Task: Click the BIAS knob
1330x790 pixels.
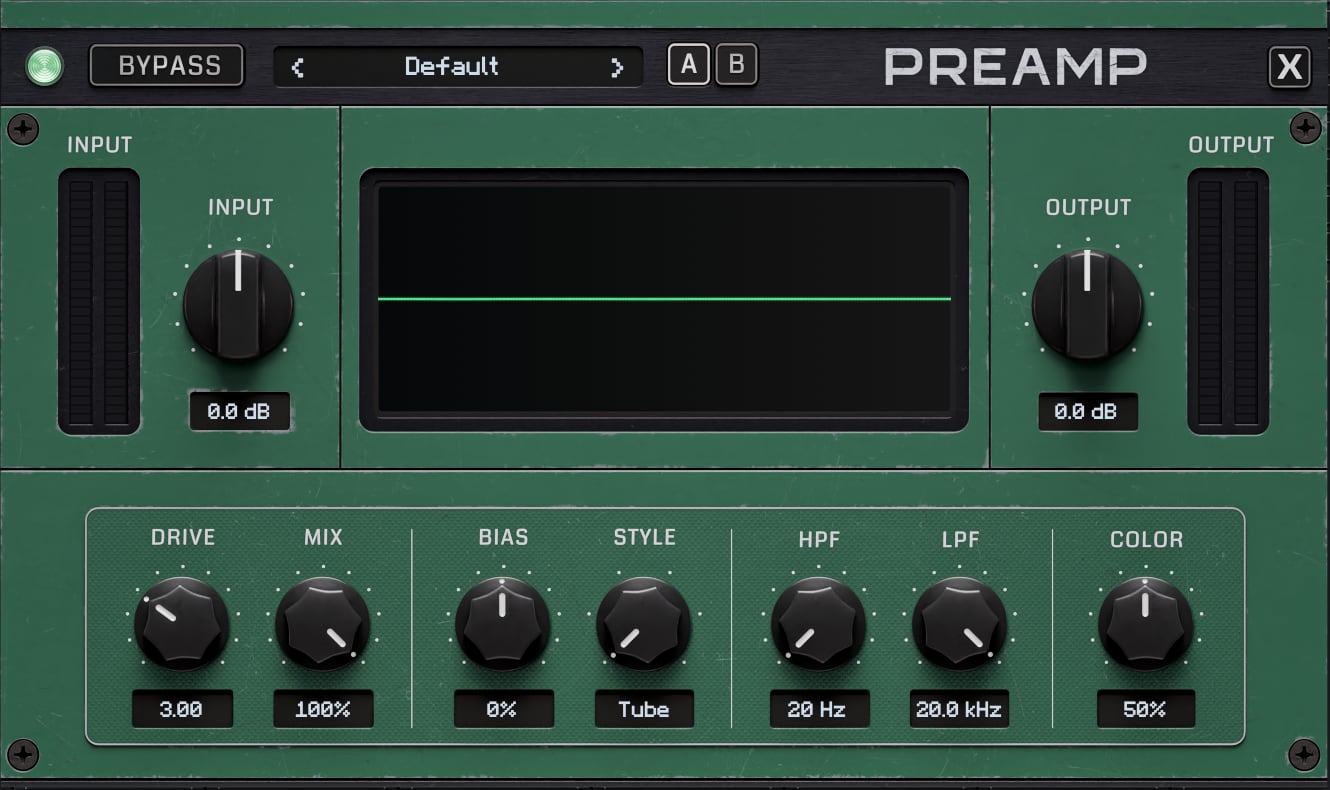Action: pyautogui.click(x=503, y=623)
